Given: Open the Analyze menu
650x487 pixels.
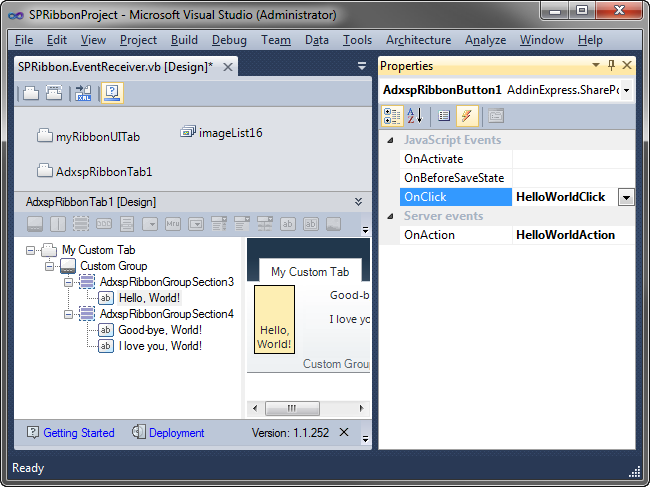Looking at the screenshot, I should pyautogui.click(x=485, y=40).
